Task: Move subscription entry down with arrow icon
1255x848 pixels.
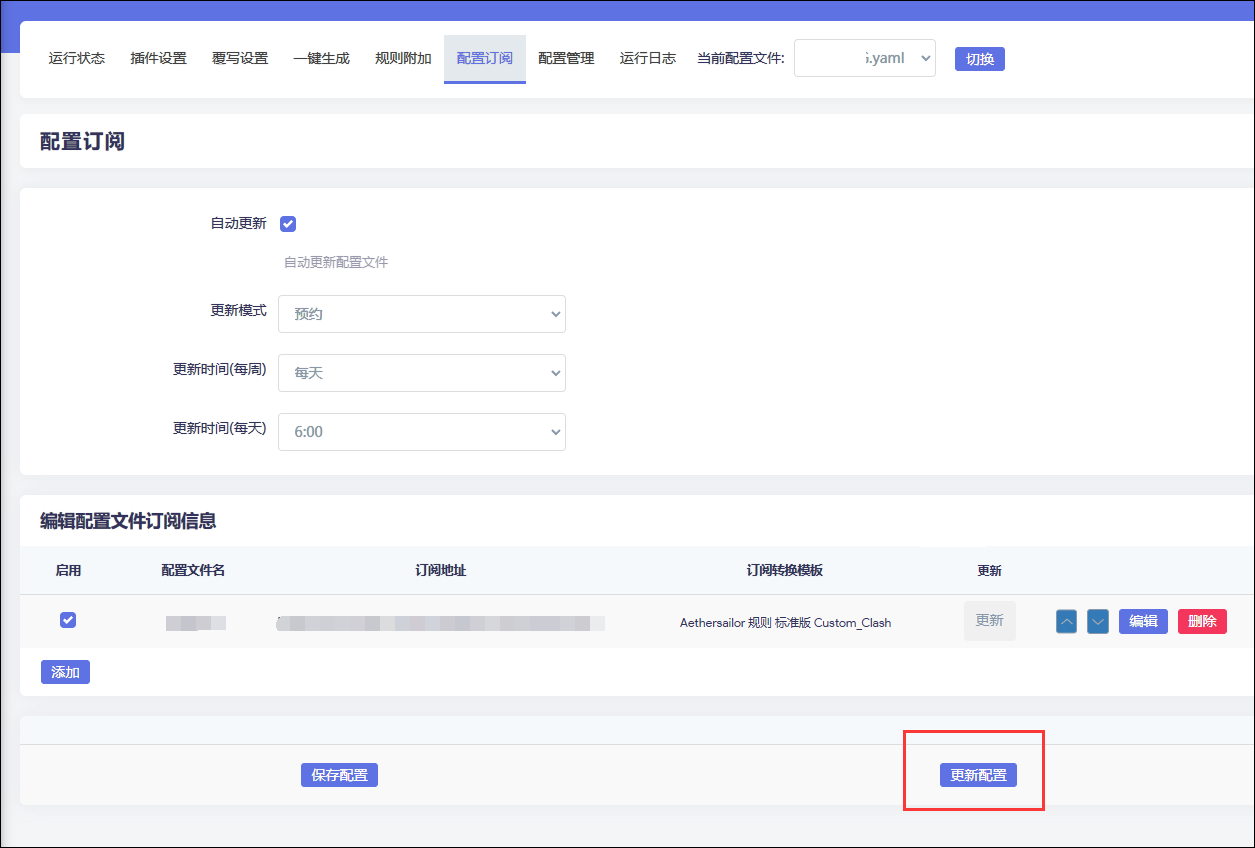Action: (1097, 621)
